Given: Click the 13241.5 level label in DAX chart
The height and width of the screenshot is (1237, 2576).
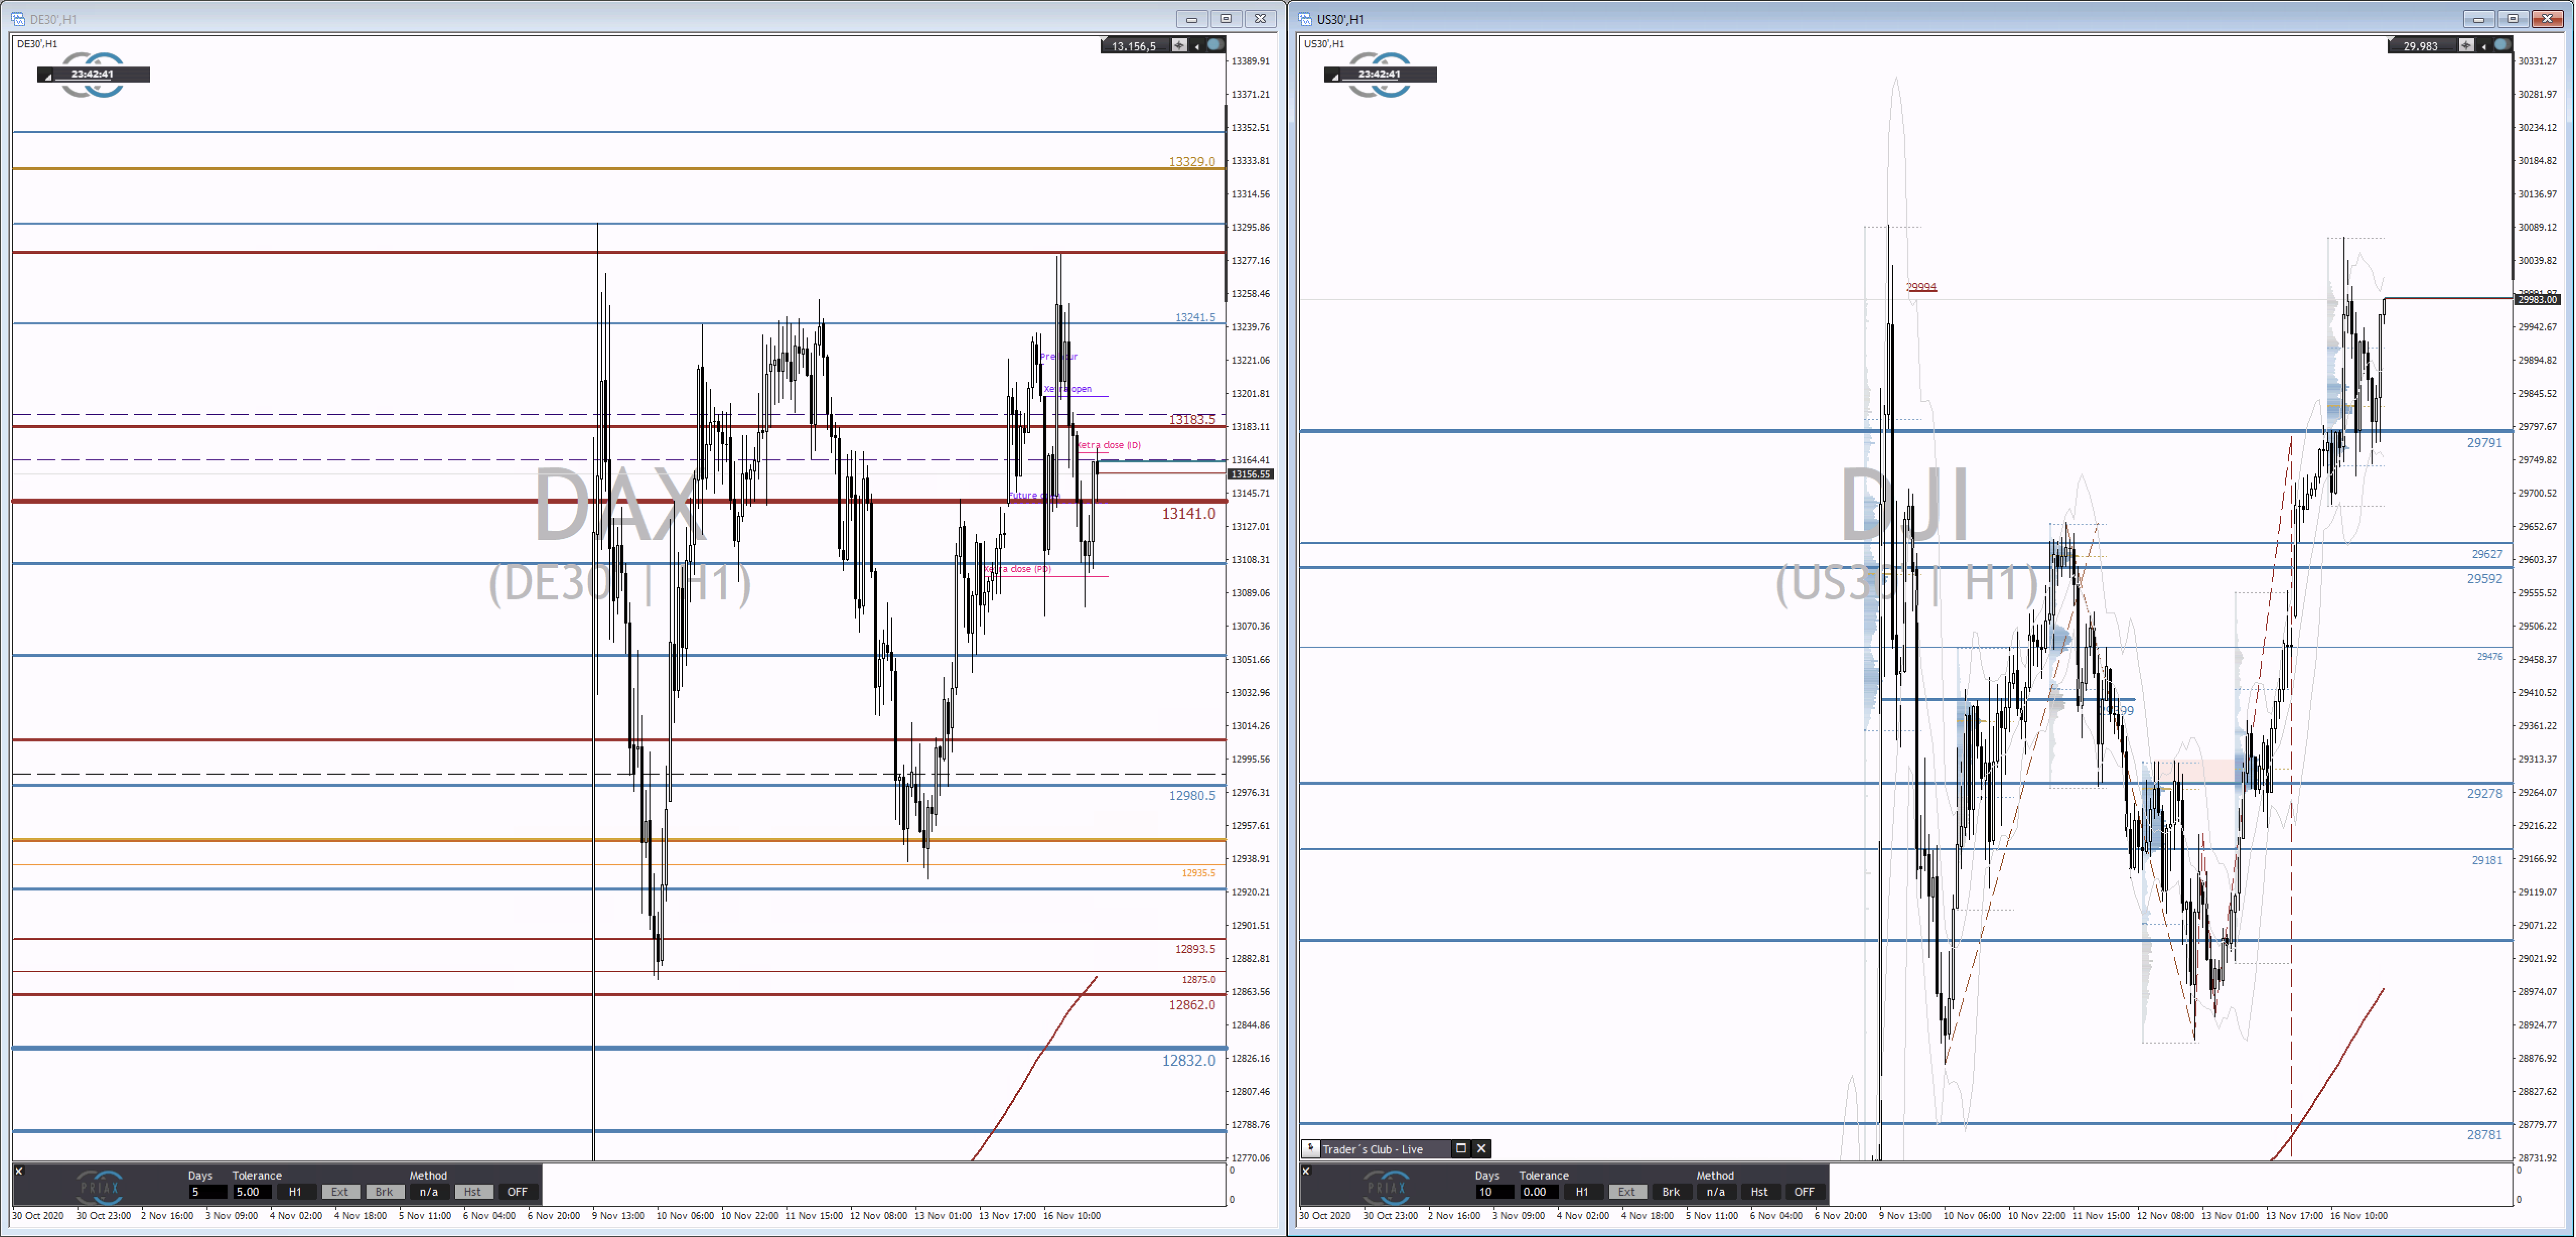Looking at the screenshot, I should tap(1195, 317).
